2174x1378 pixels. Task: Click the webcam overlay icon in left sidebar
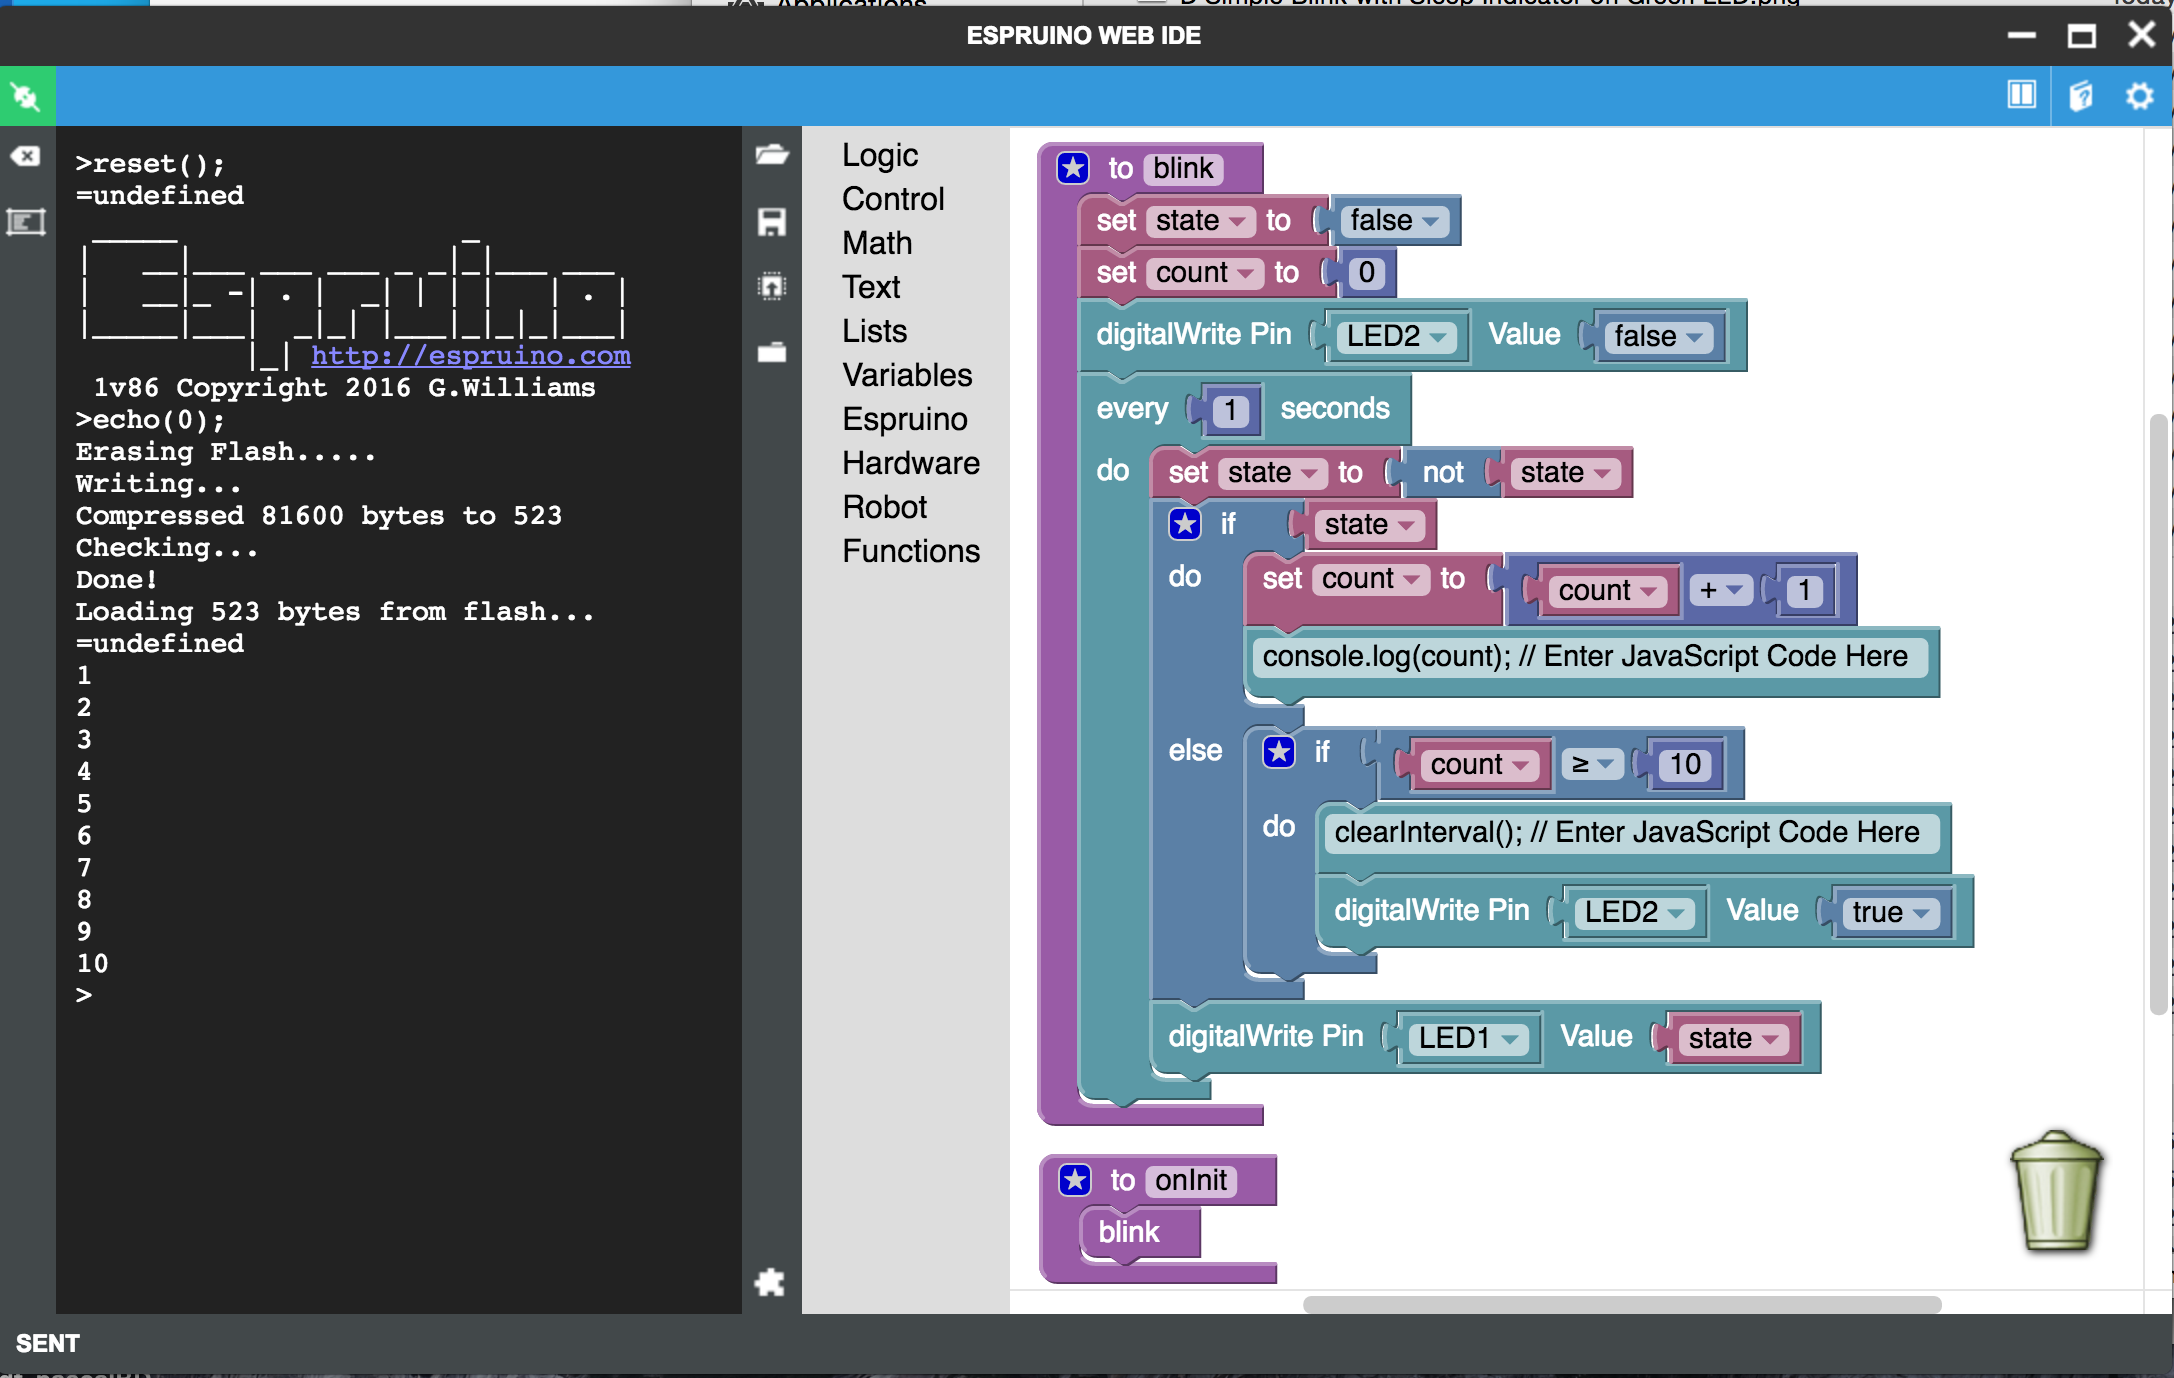click(x=26, y=221)
